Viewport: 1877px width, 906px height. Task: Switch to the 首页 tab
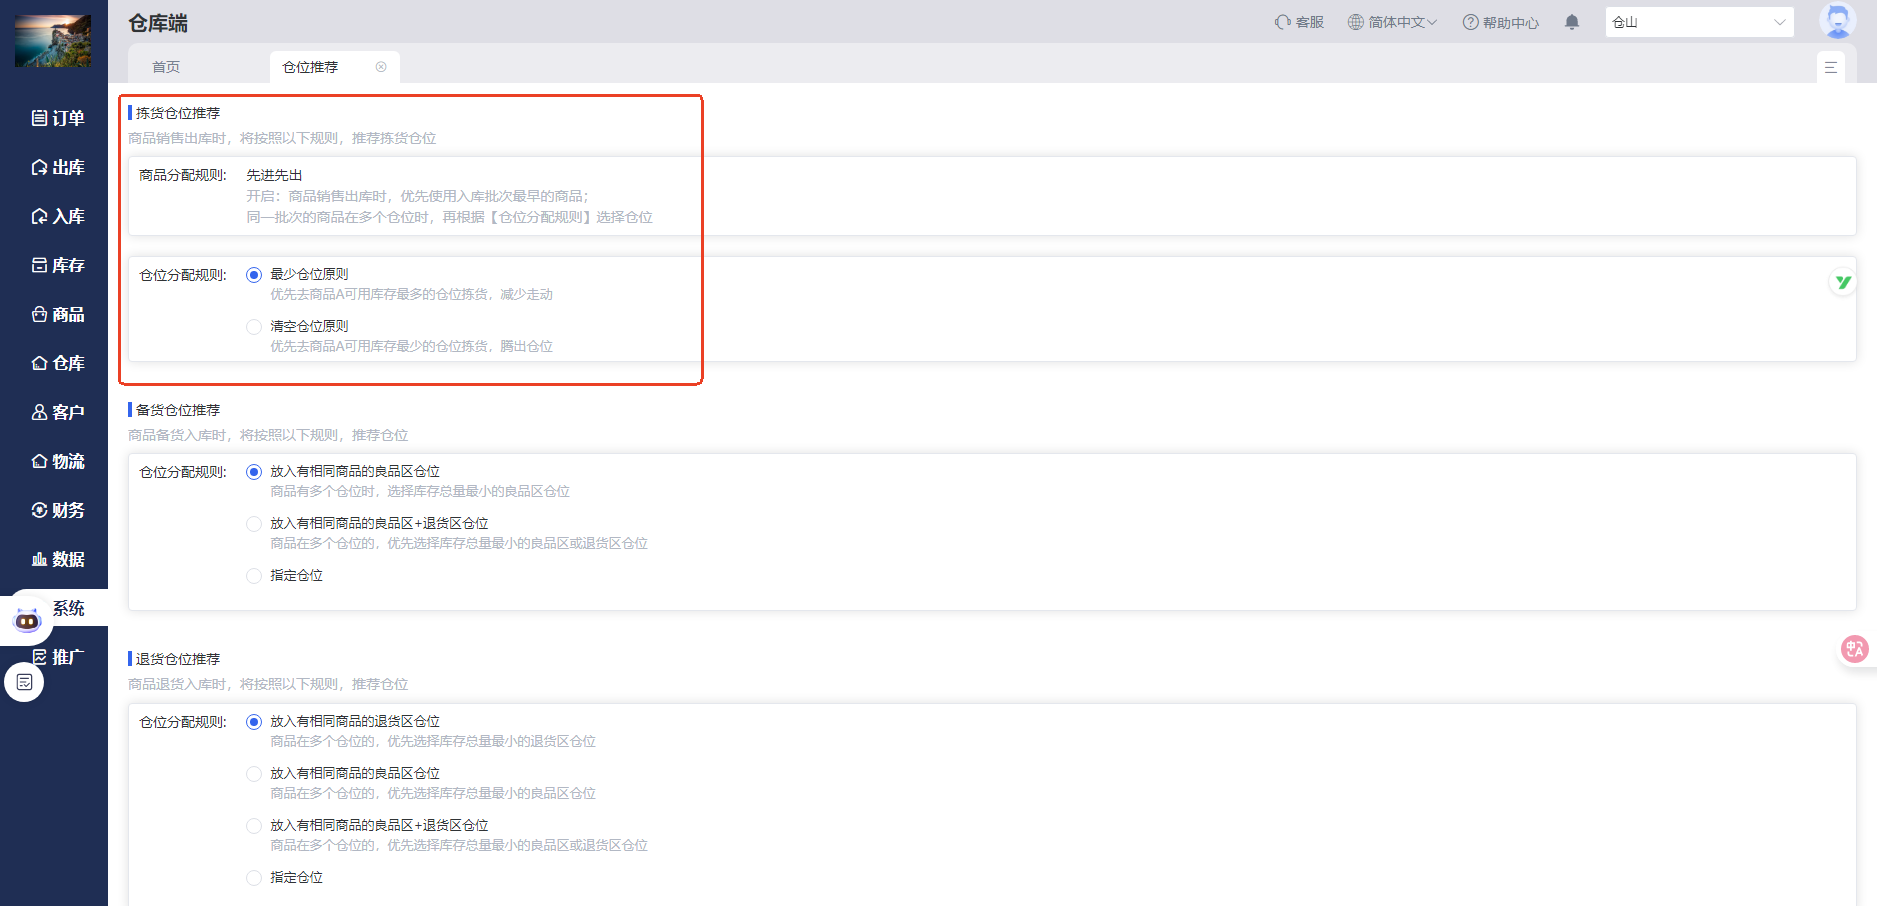pyautogui.click(x=166, y=67)
